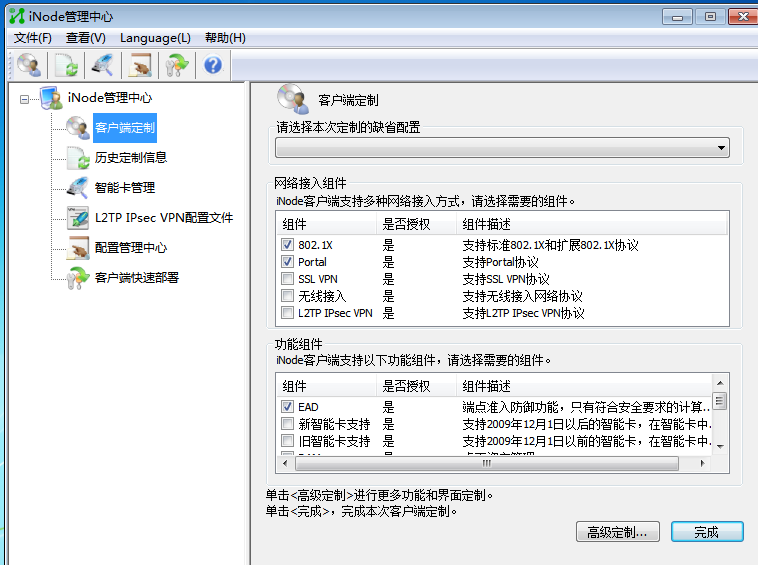Click the 智能卡管理 tree icon

pos(78,188)
